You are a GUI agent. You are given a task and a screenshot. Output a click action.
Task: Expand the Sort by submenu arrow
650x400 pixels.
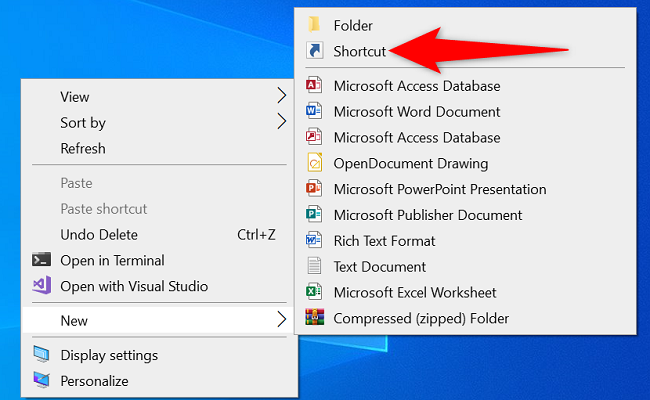[282, 121]
